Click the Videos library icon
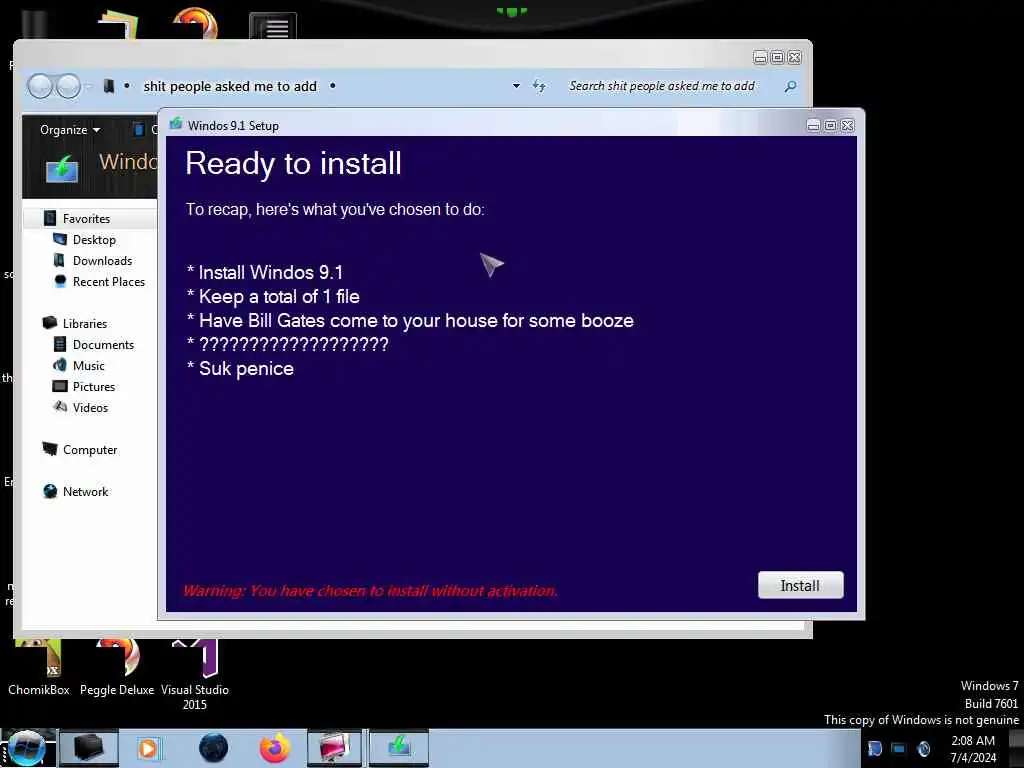The image size is (1024, 768). click(x=59, y=407)
